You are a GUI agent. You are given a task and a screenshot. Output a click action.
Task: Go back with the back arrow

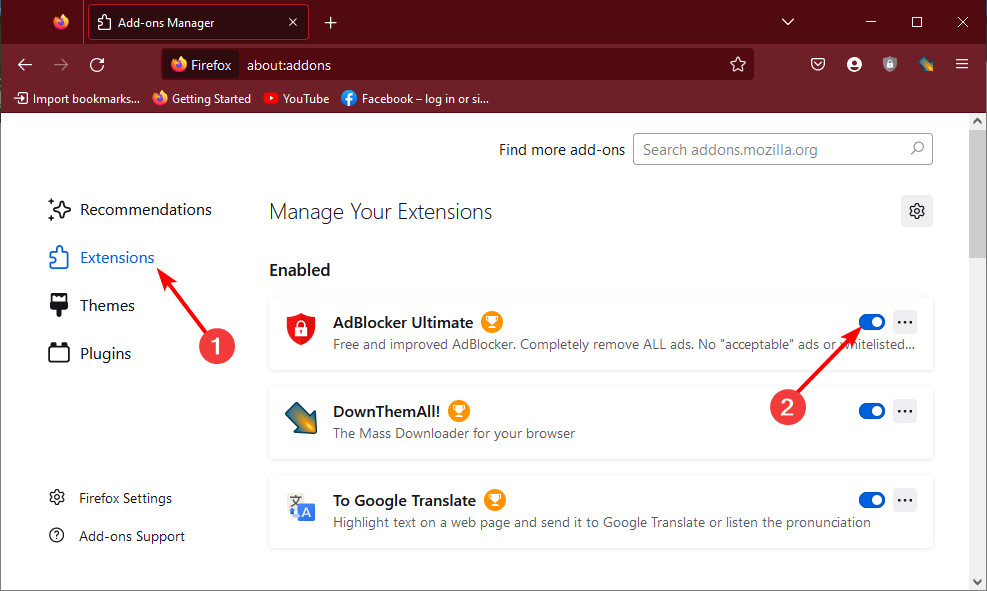coord(25,65)
